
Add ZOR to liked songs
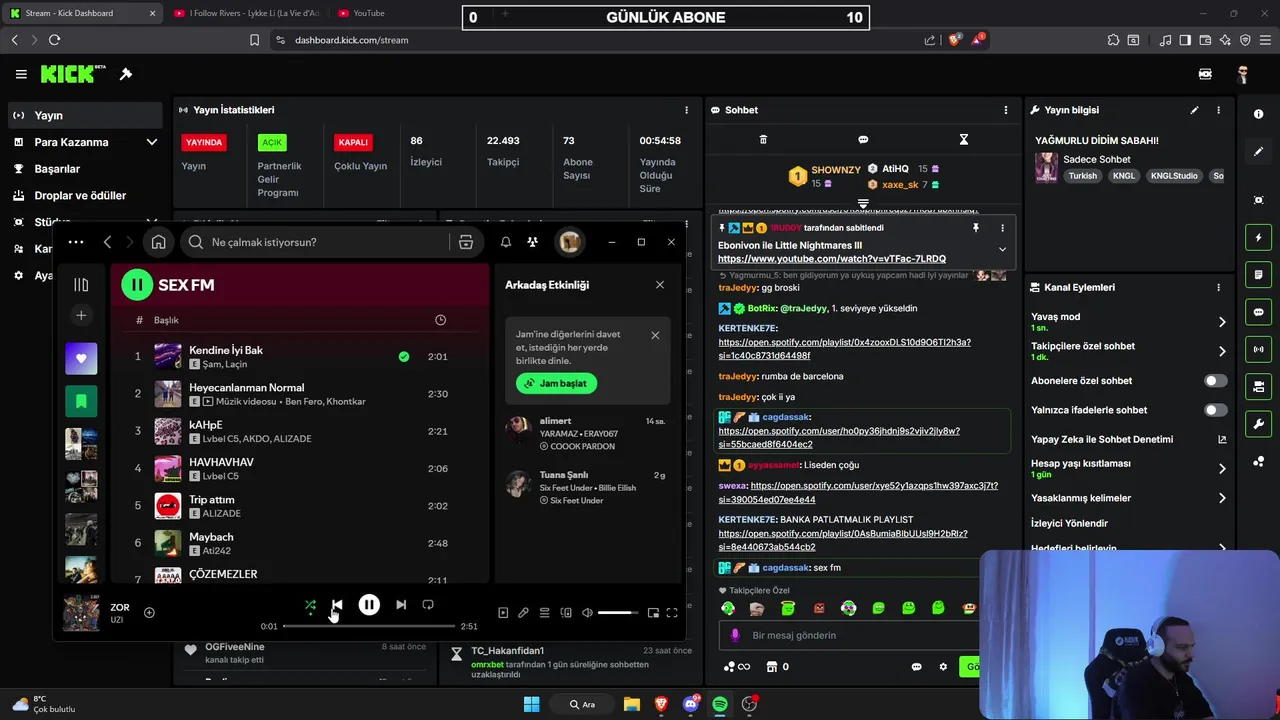coord(149,613)
